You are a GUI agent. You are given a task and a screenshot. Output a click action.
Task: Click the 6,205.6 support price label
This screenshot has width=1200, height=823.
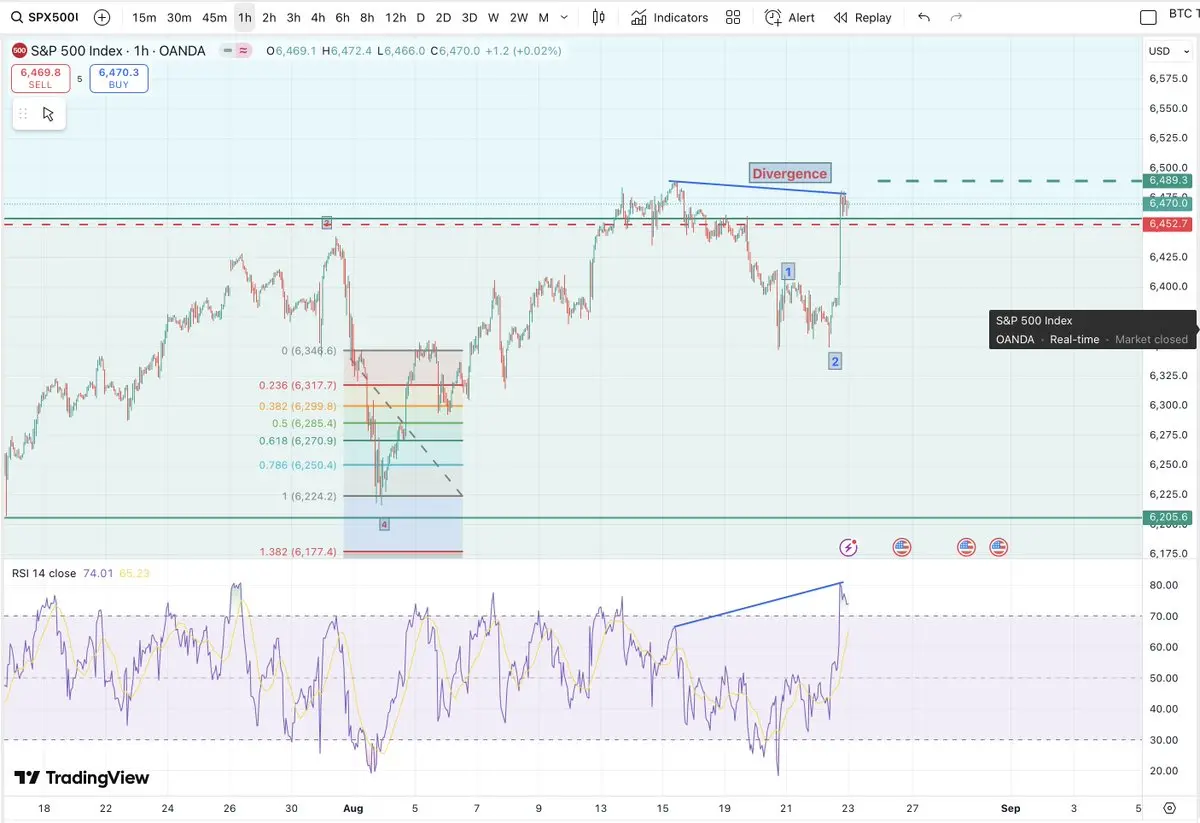click(x=1168, y=517)
